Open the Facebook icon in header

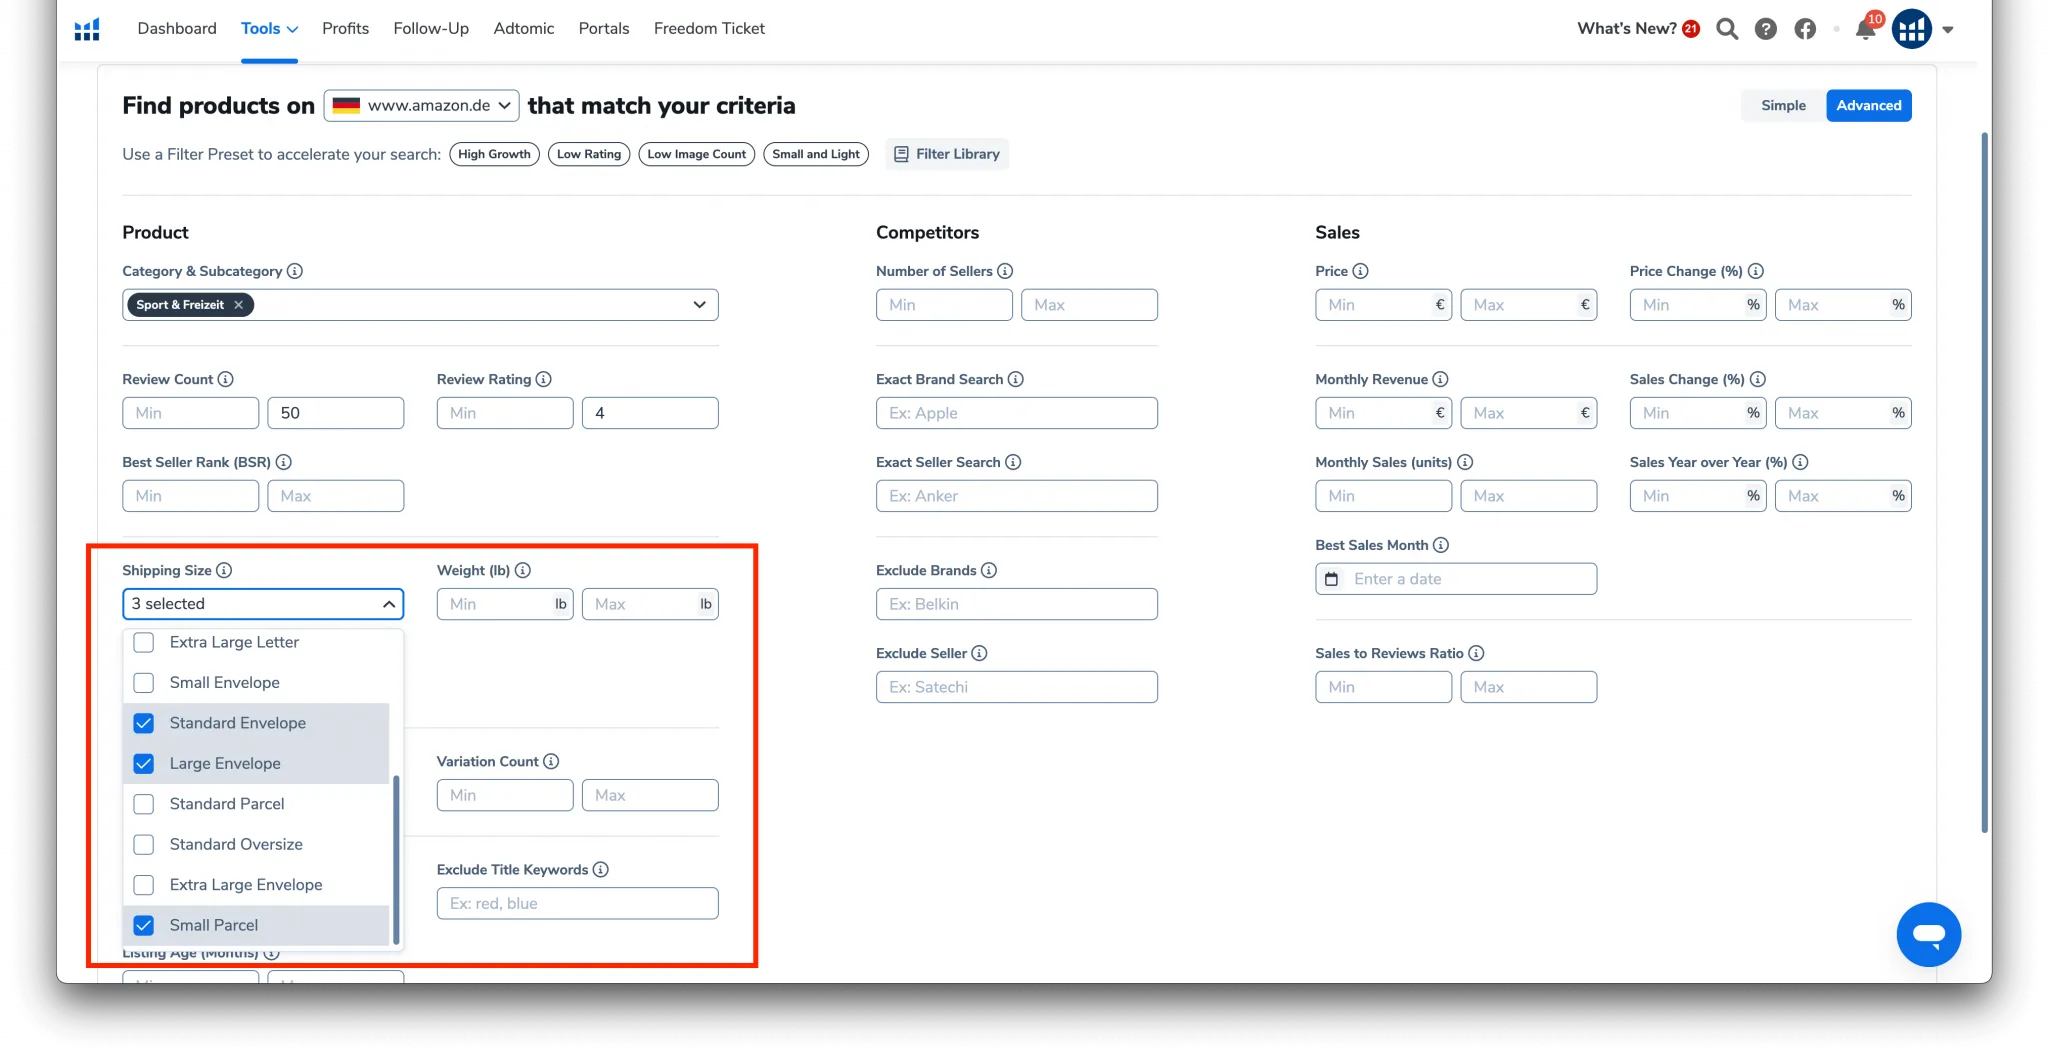coord(1805,29)
